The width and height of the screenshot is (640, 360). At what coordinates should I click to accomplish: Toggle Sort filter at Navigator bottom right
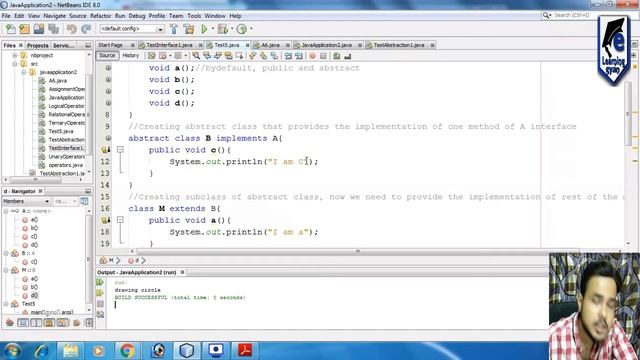pyautogui.click(x=89, y=323)
